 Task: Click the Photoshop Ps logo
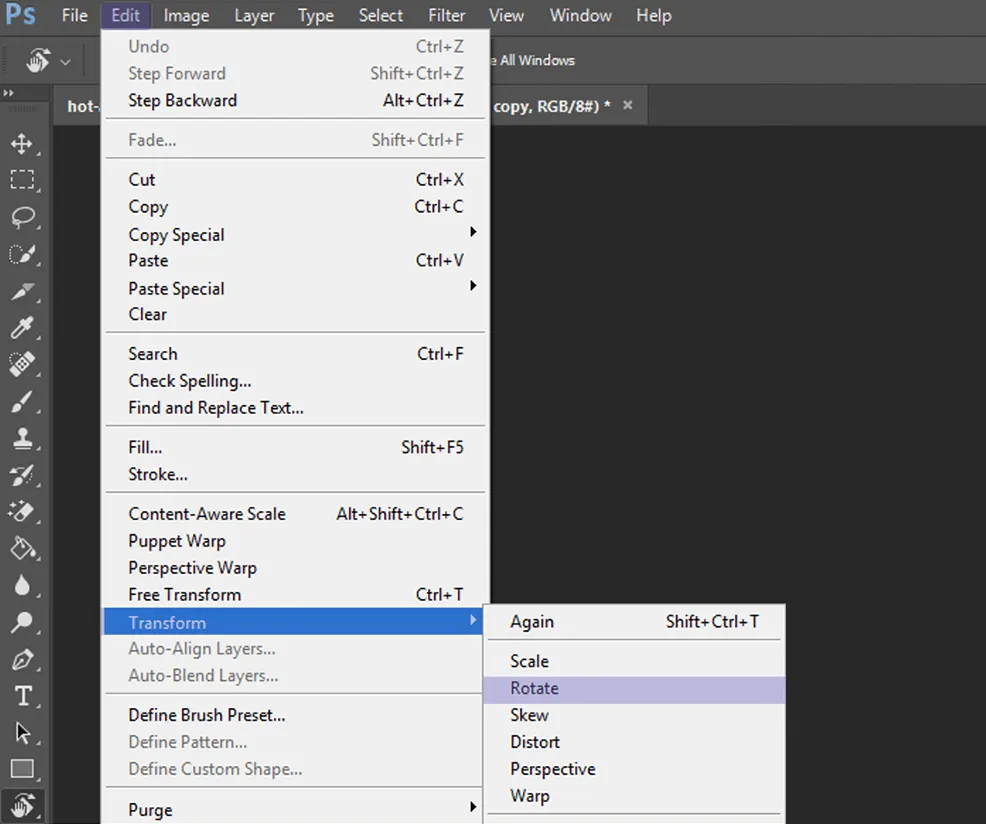point(20,14)
